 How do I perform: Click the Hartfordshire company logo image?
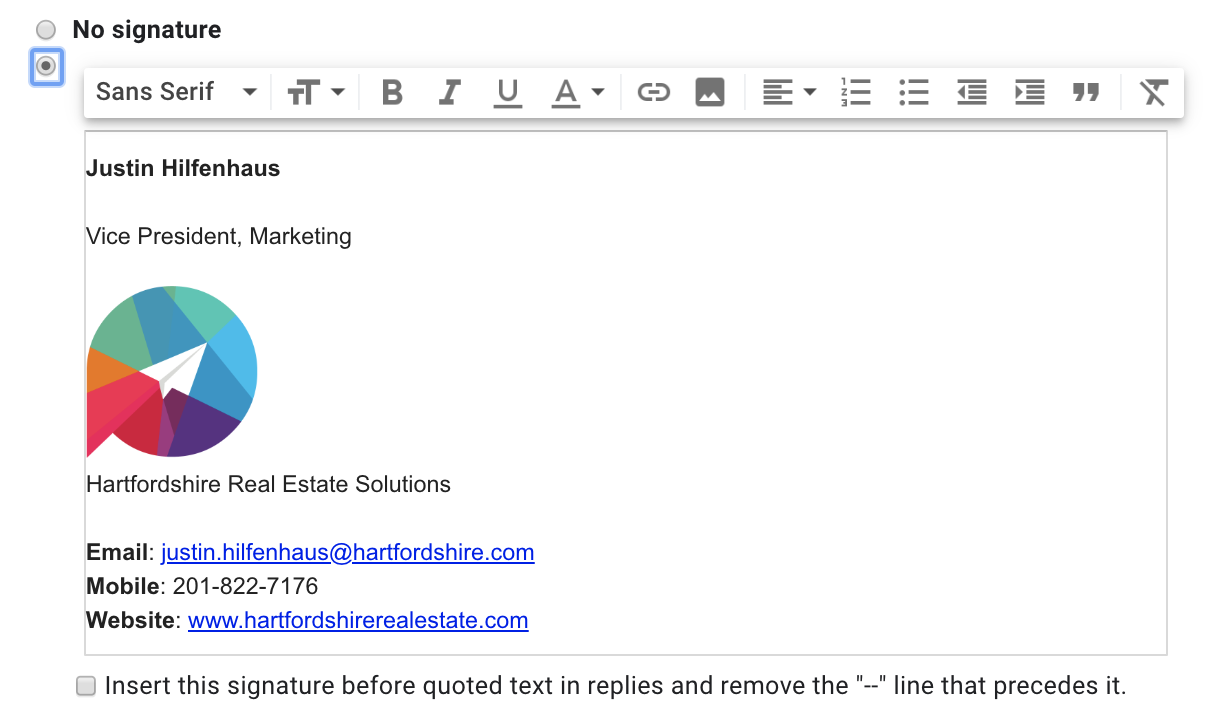coord(172,371)
